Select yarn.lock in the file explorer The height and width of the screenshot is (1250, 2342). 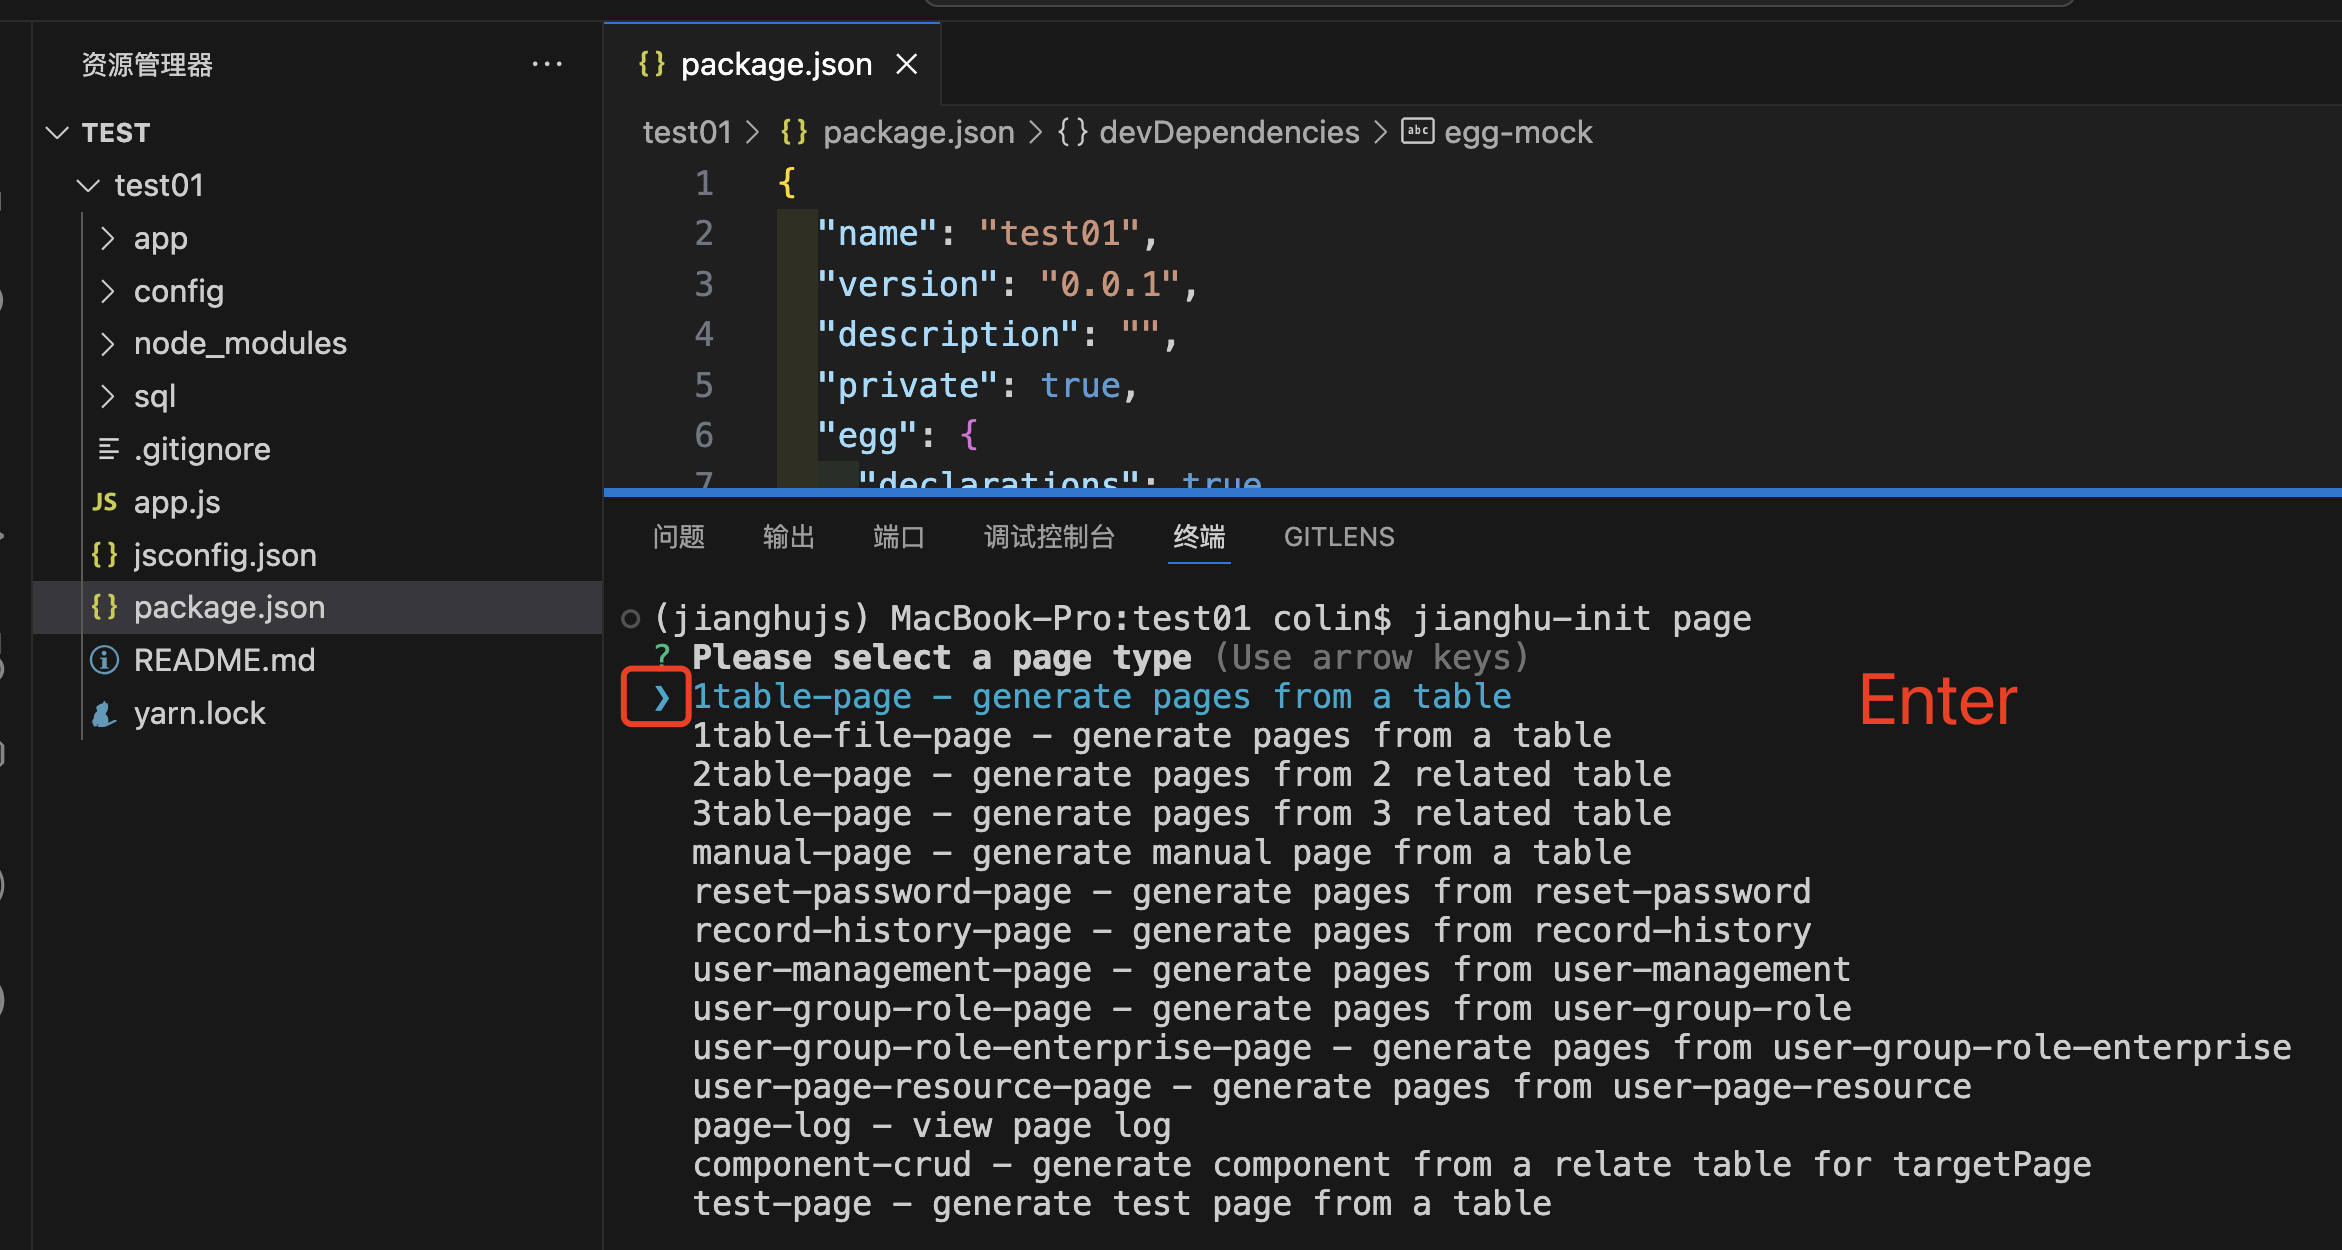199,712
